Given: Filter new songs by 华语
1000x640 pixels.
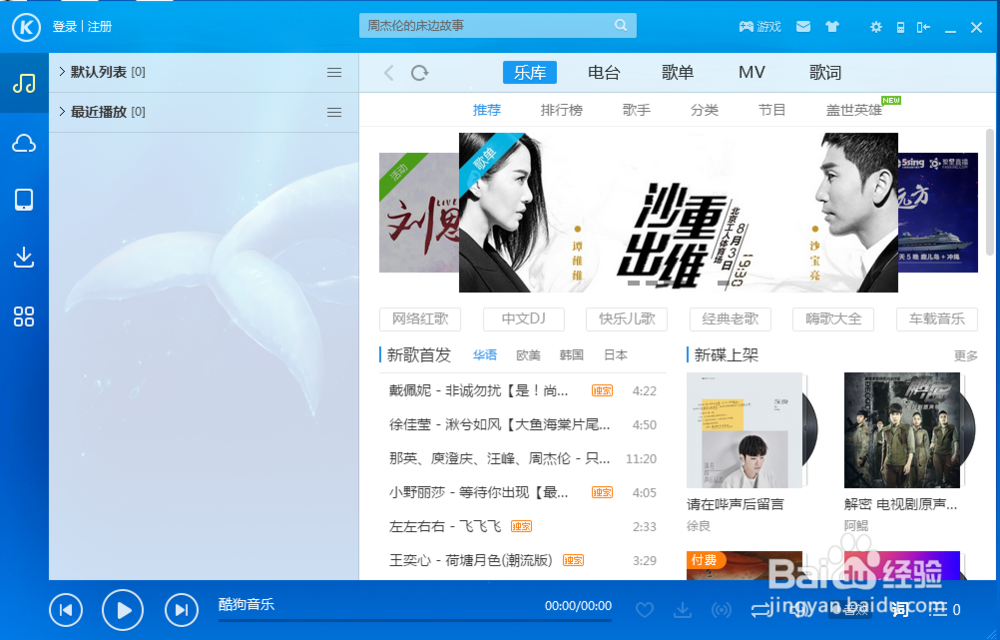Looking at the screenshot, I should click(485, 355).
